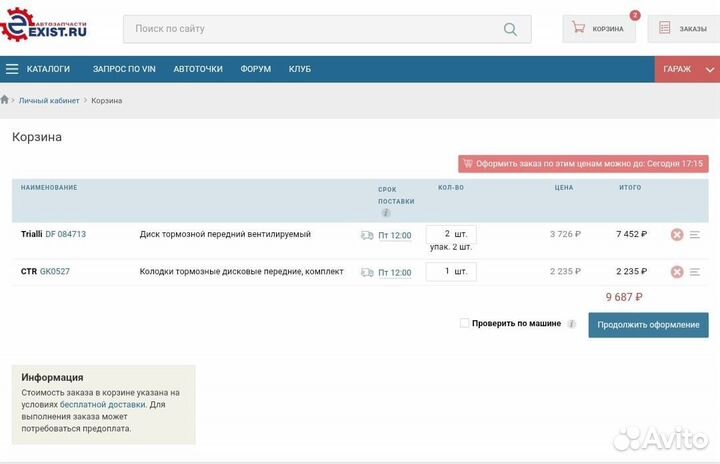Open the Форум menu item
The width and height of the screenshot is (720, 464).
pyautogui.click(x=255, y=69)
